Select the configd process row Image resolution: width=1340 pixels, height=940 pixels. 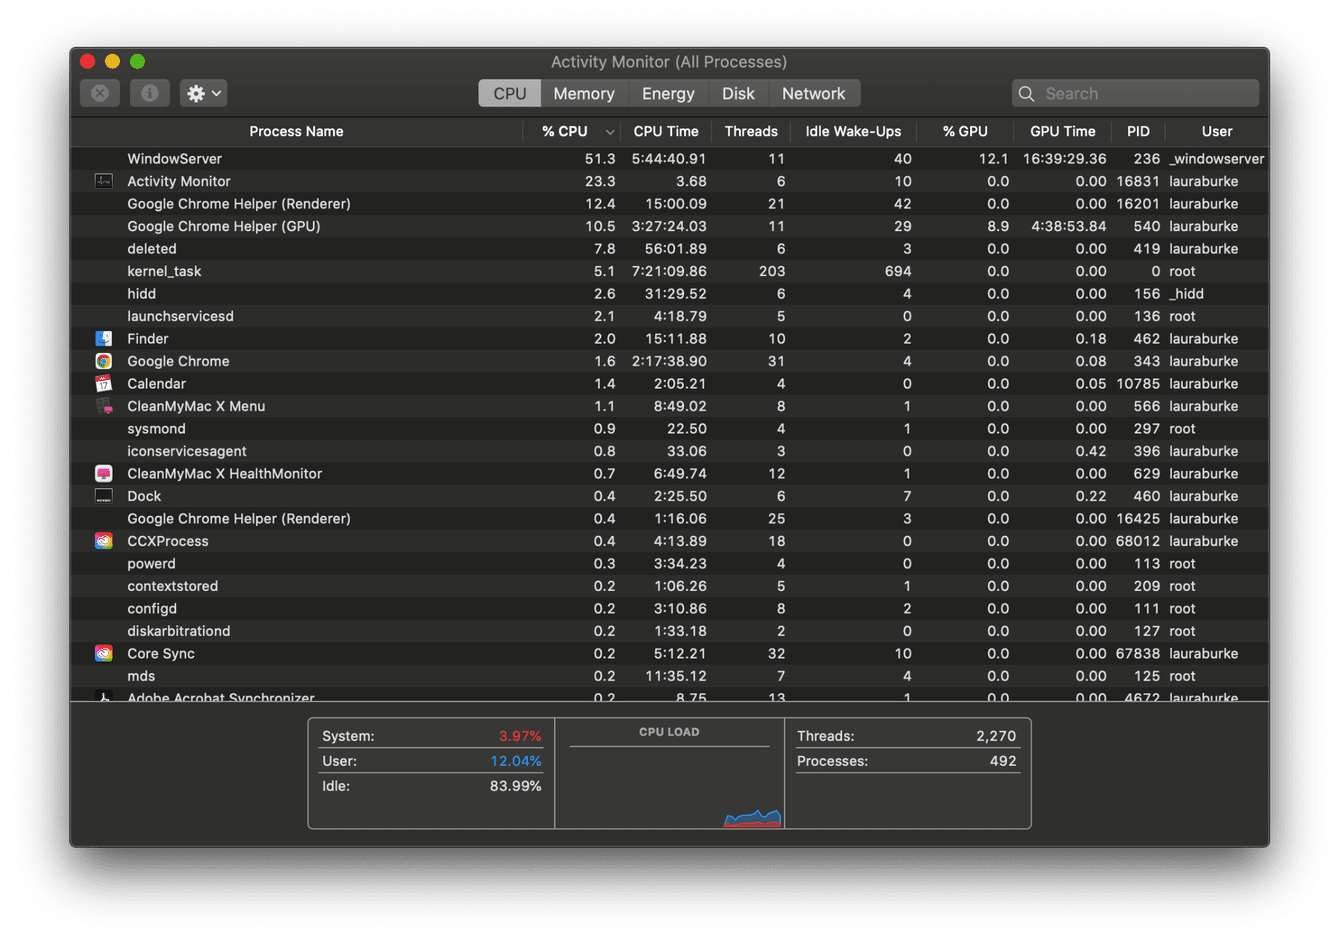669,608
